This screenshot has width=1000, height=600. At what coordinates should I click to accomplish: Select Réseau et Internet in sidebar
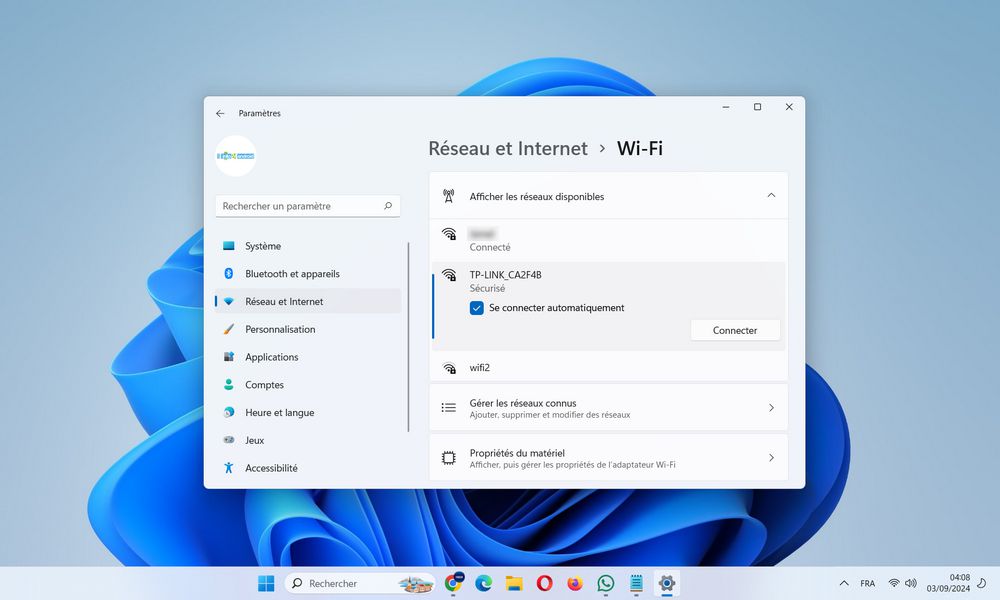pos(284,301)
